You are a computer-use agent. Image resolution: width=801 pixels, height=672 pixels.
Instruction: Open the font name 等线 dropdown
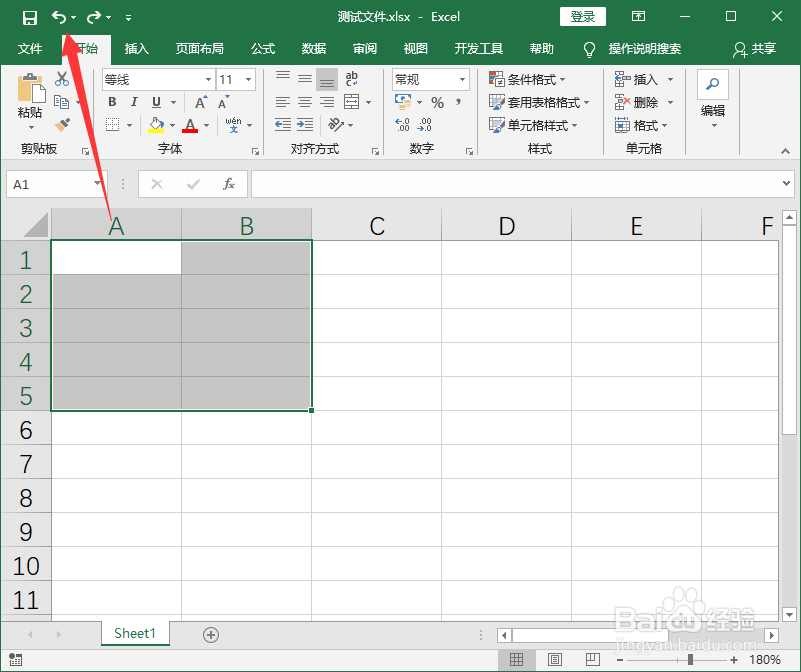208,80
